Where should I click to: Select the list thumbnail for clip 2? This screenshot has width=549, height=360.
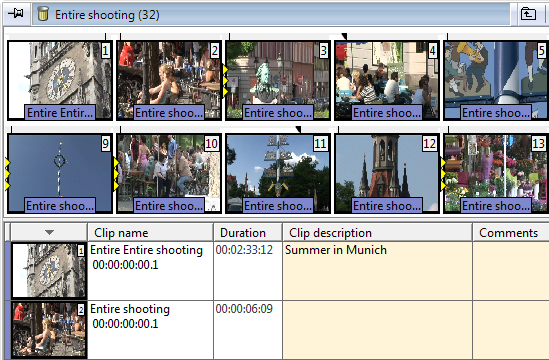[x=49, y=330]
